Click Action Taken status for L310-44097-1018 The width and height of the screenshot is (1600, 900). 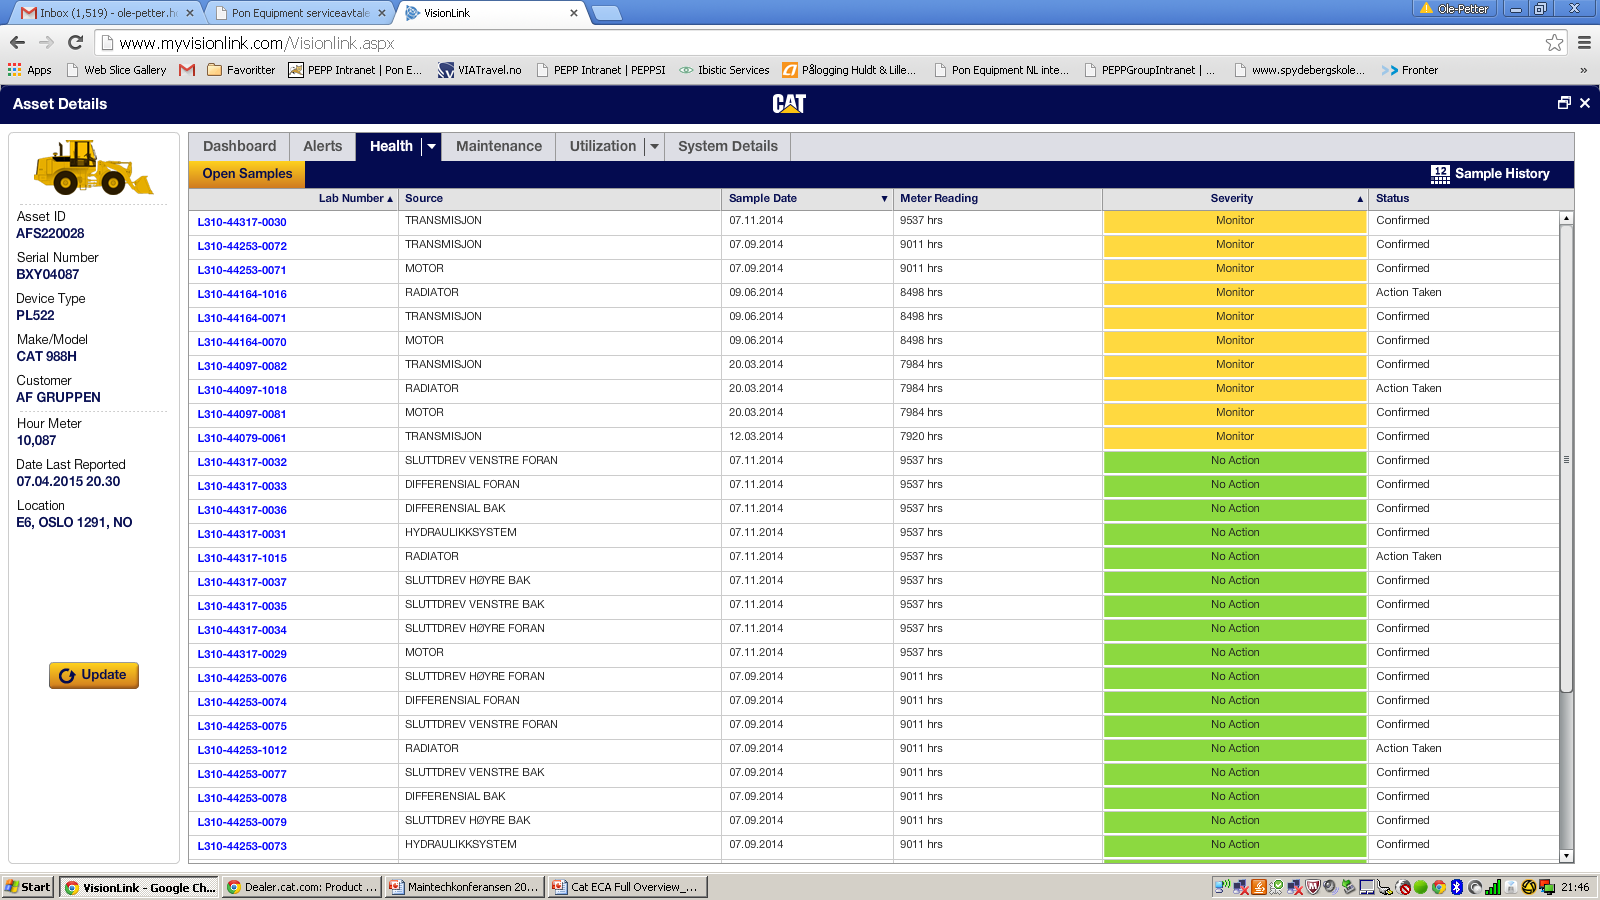[x=1408, y=389]
